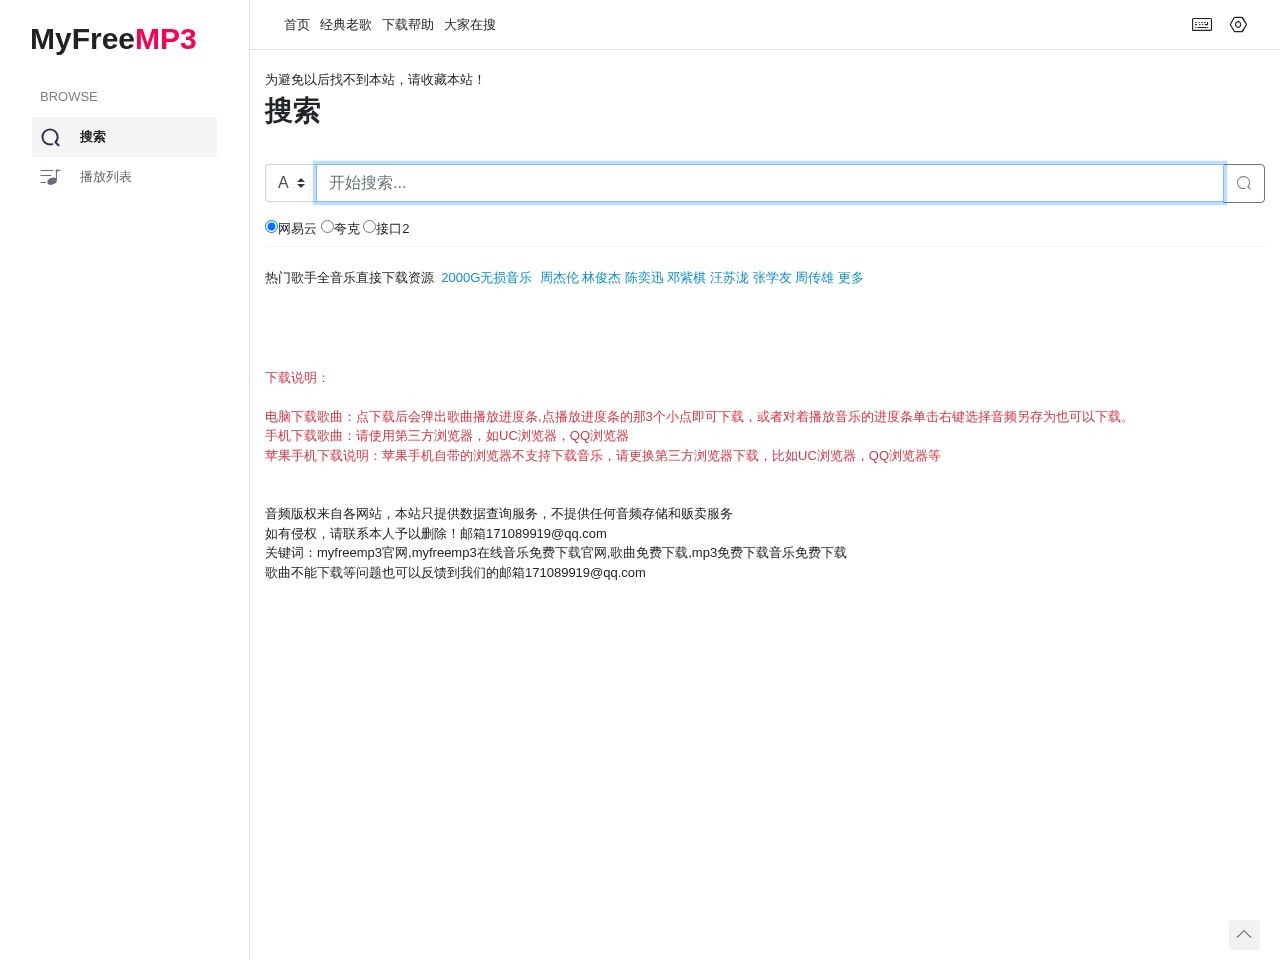Click the 更多 singers link

850,278
